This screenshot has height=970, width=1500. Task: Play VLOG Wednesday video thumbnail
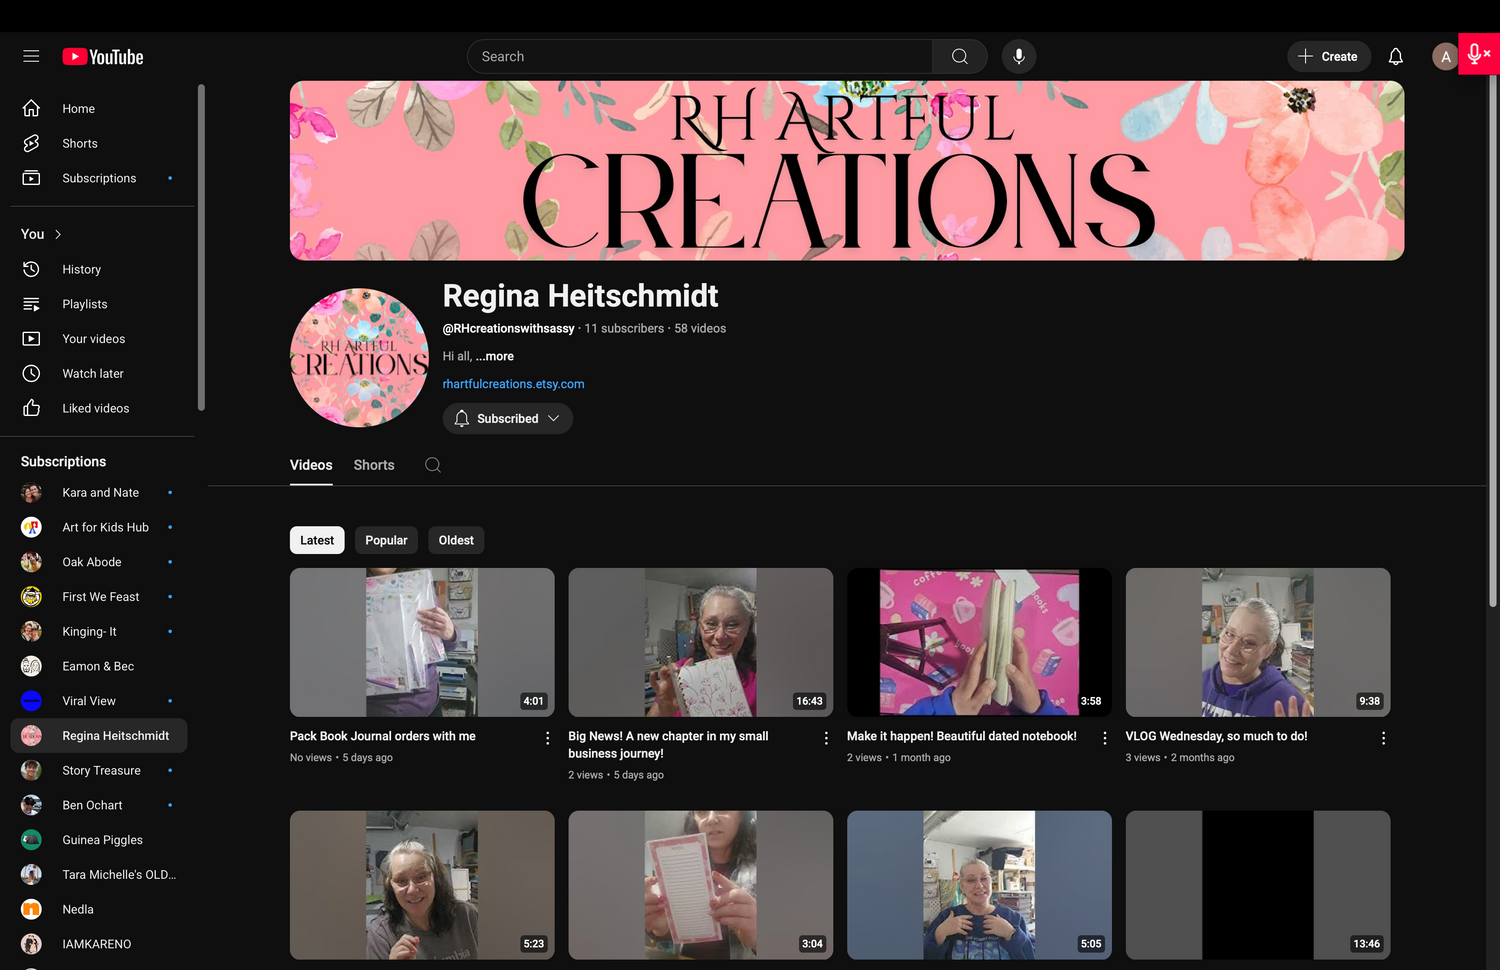click(x=1257, y=642)
